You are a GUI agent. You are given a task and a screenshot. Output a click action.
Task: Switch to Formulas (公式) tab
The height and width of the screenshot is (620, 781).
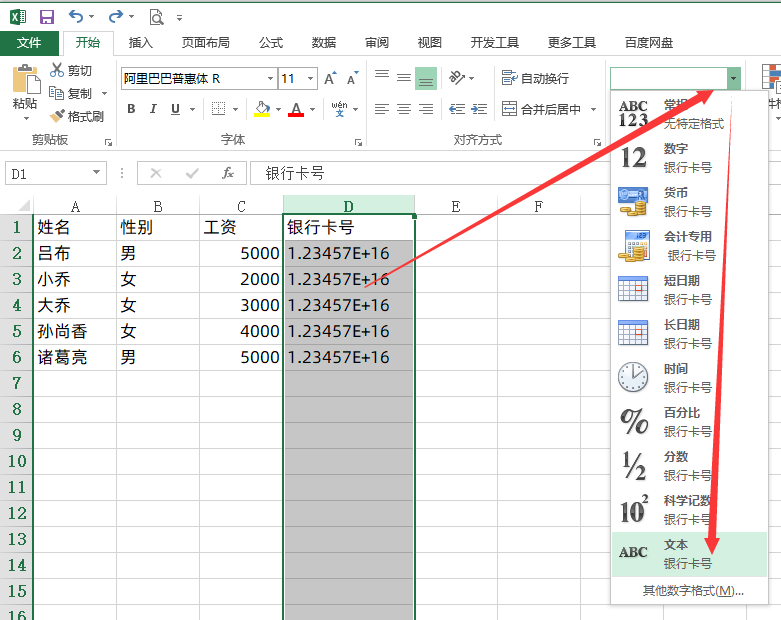tap(271, 43)
